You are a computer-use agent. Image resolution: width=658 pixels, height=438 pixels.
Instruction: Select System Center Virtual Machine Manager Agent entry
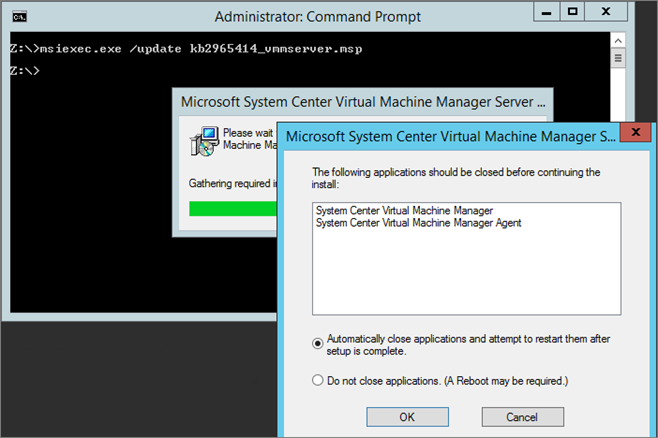point(418,223)
